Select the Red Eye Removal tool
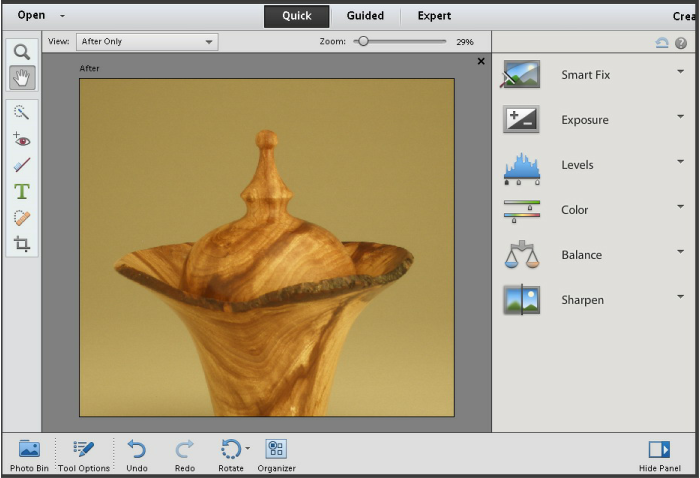Viewport: 700px width, 478px height. pos(22,139)
